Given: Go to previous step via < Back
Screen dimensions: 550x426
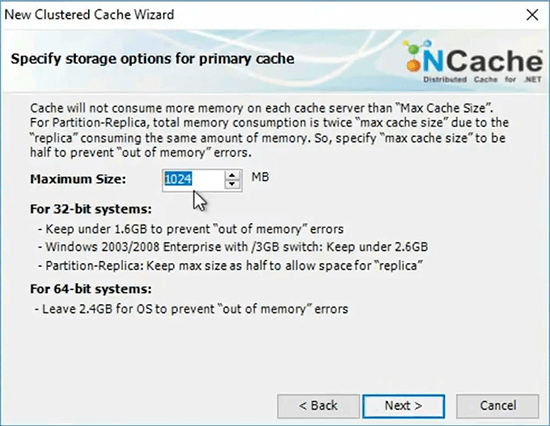Looking at the screenshot, I should pos(318,406).
